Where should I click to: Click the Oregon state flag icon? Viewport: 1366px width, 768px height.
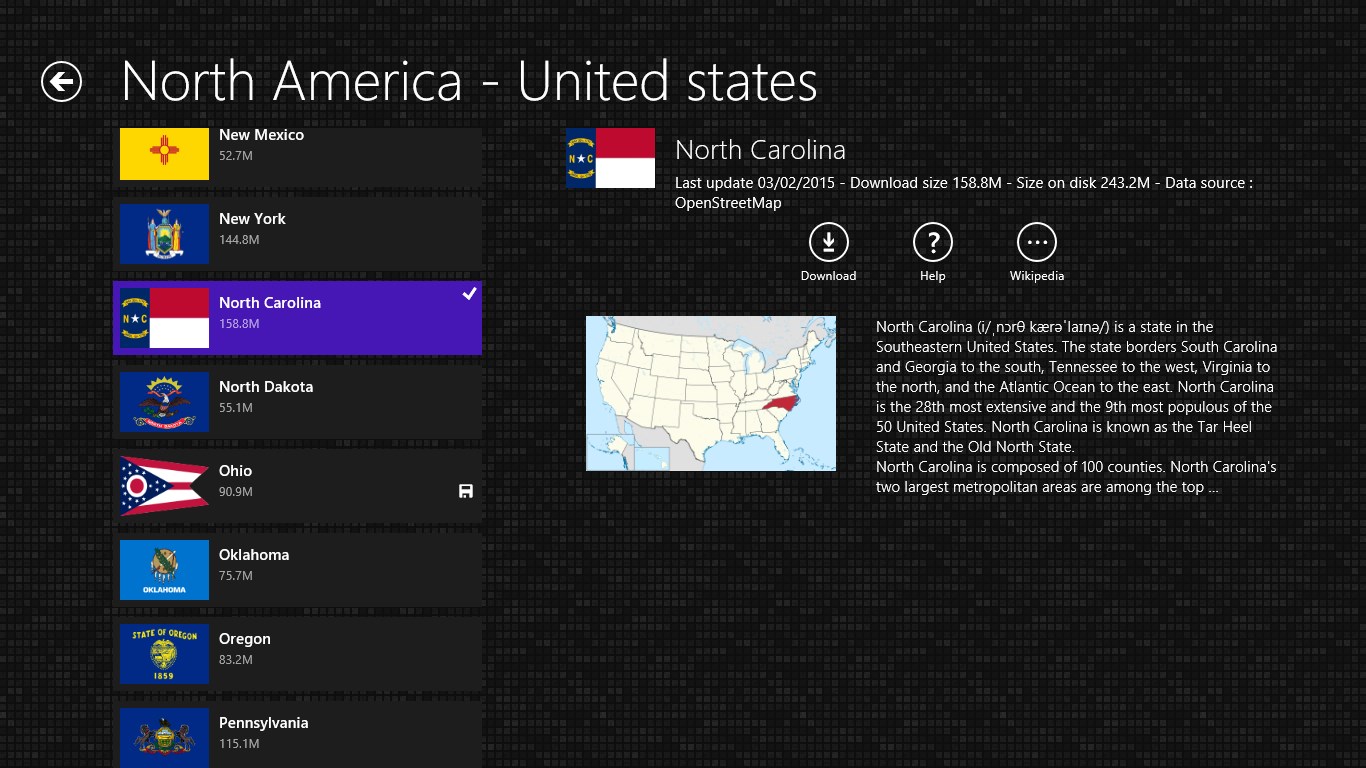click(164, 654)
